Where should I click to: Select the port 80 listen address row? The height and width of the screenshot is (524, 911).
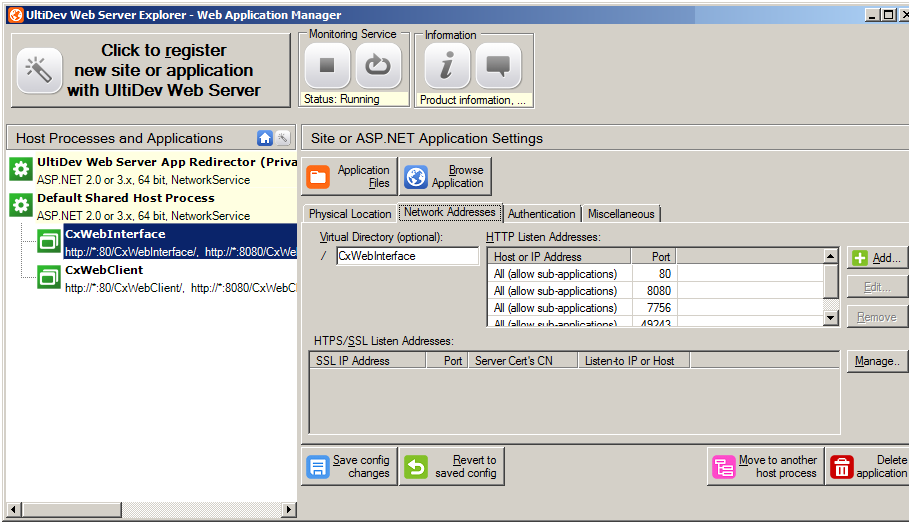click(x=656, y=274)
